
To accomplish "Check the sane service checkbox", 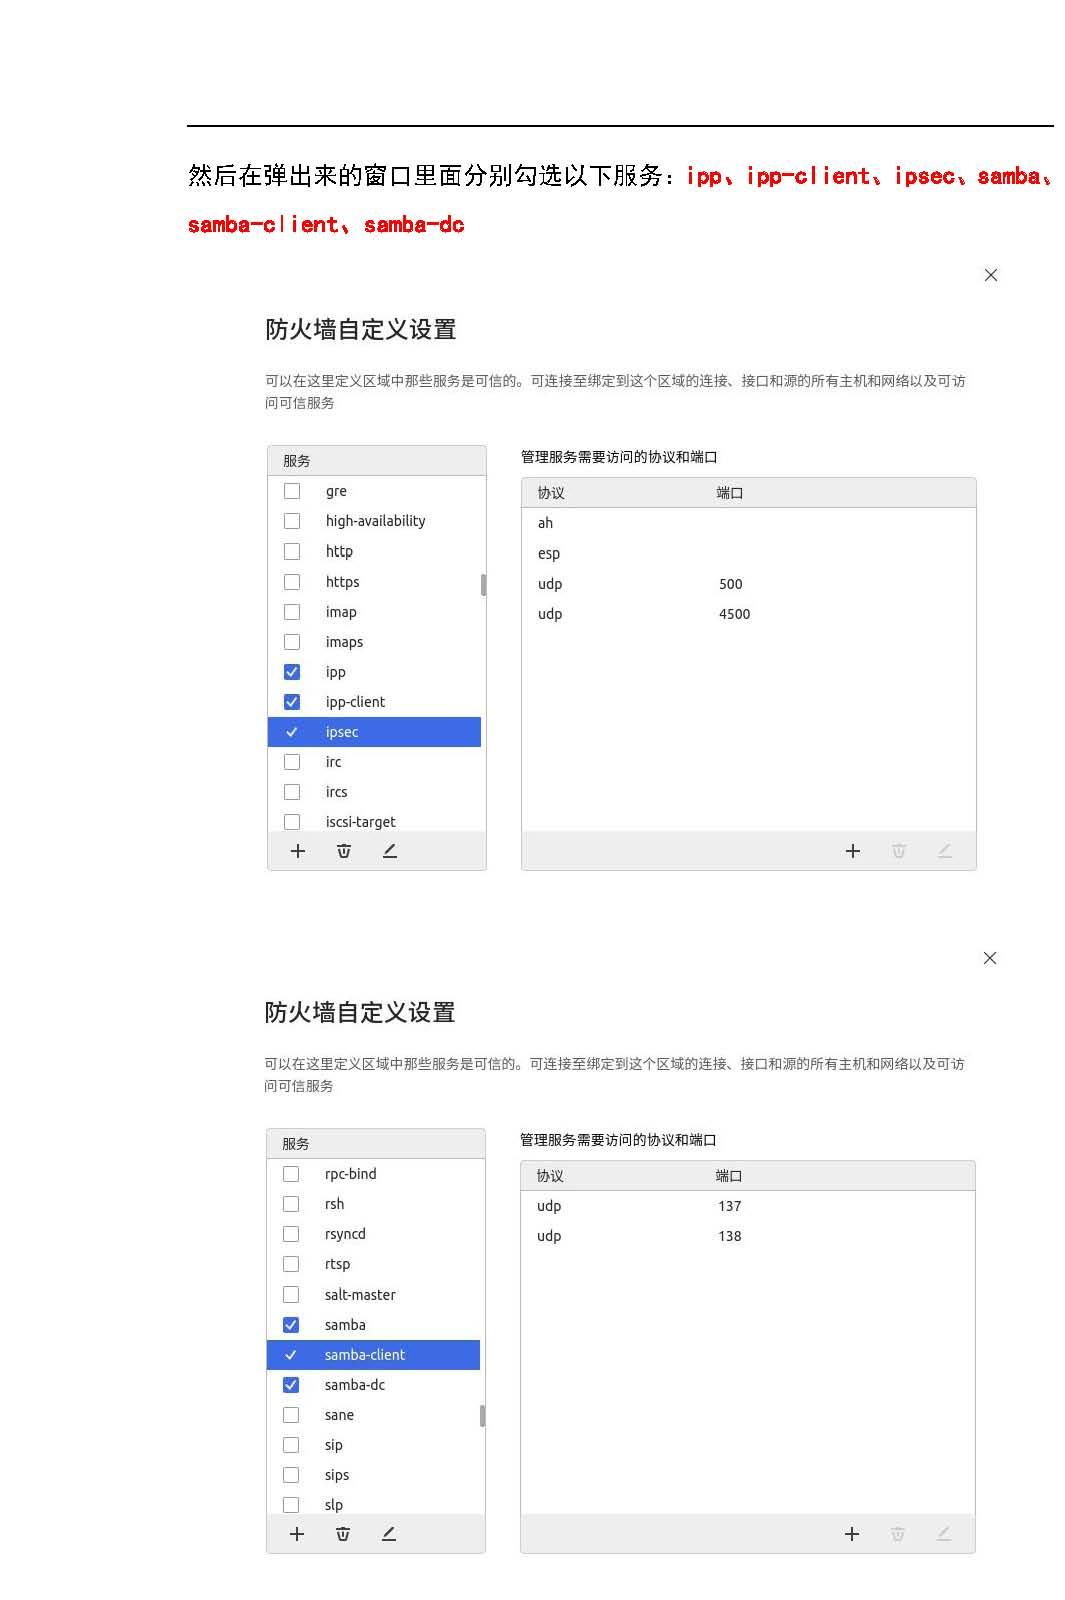I will (x=291, y=1415).
